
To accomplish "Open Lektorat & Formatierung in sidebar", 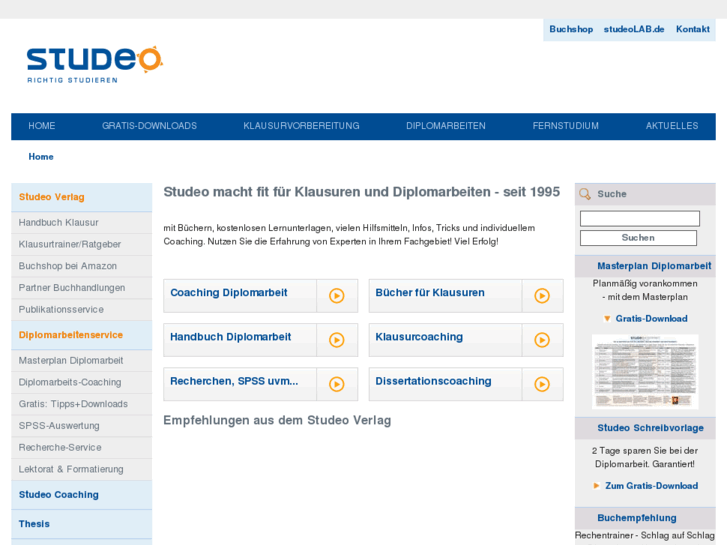I will tap(82, 469).
